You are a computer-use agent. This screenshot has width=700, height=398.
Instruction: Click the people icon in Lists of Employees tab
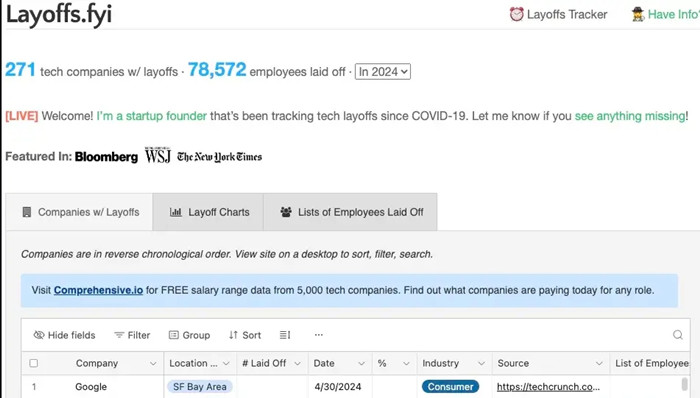(286, 212)
